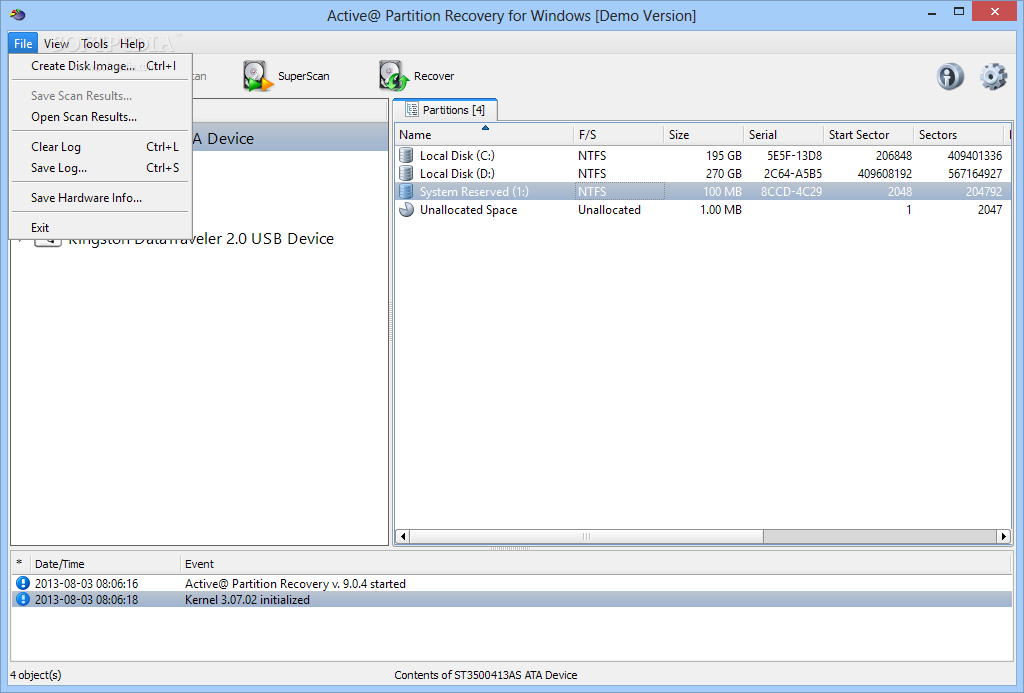Sort partitions by Size column header
The height and width of the screenshot is (693, 1024).
click(703, 135)
